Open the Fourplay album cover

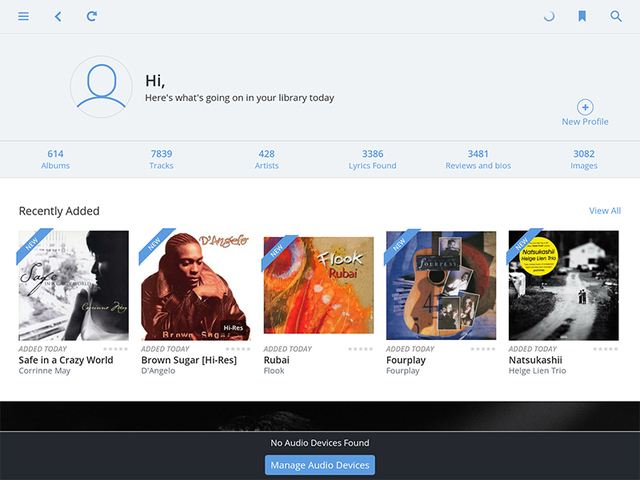coord(441,285)
